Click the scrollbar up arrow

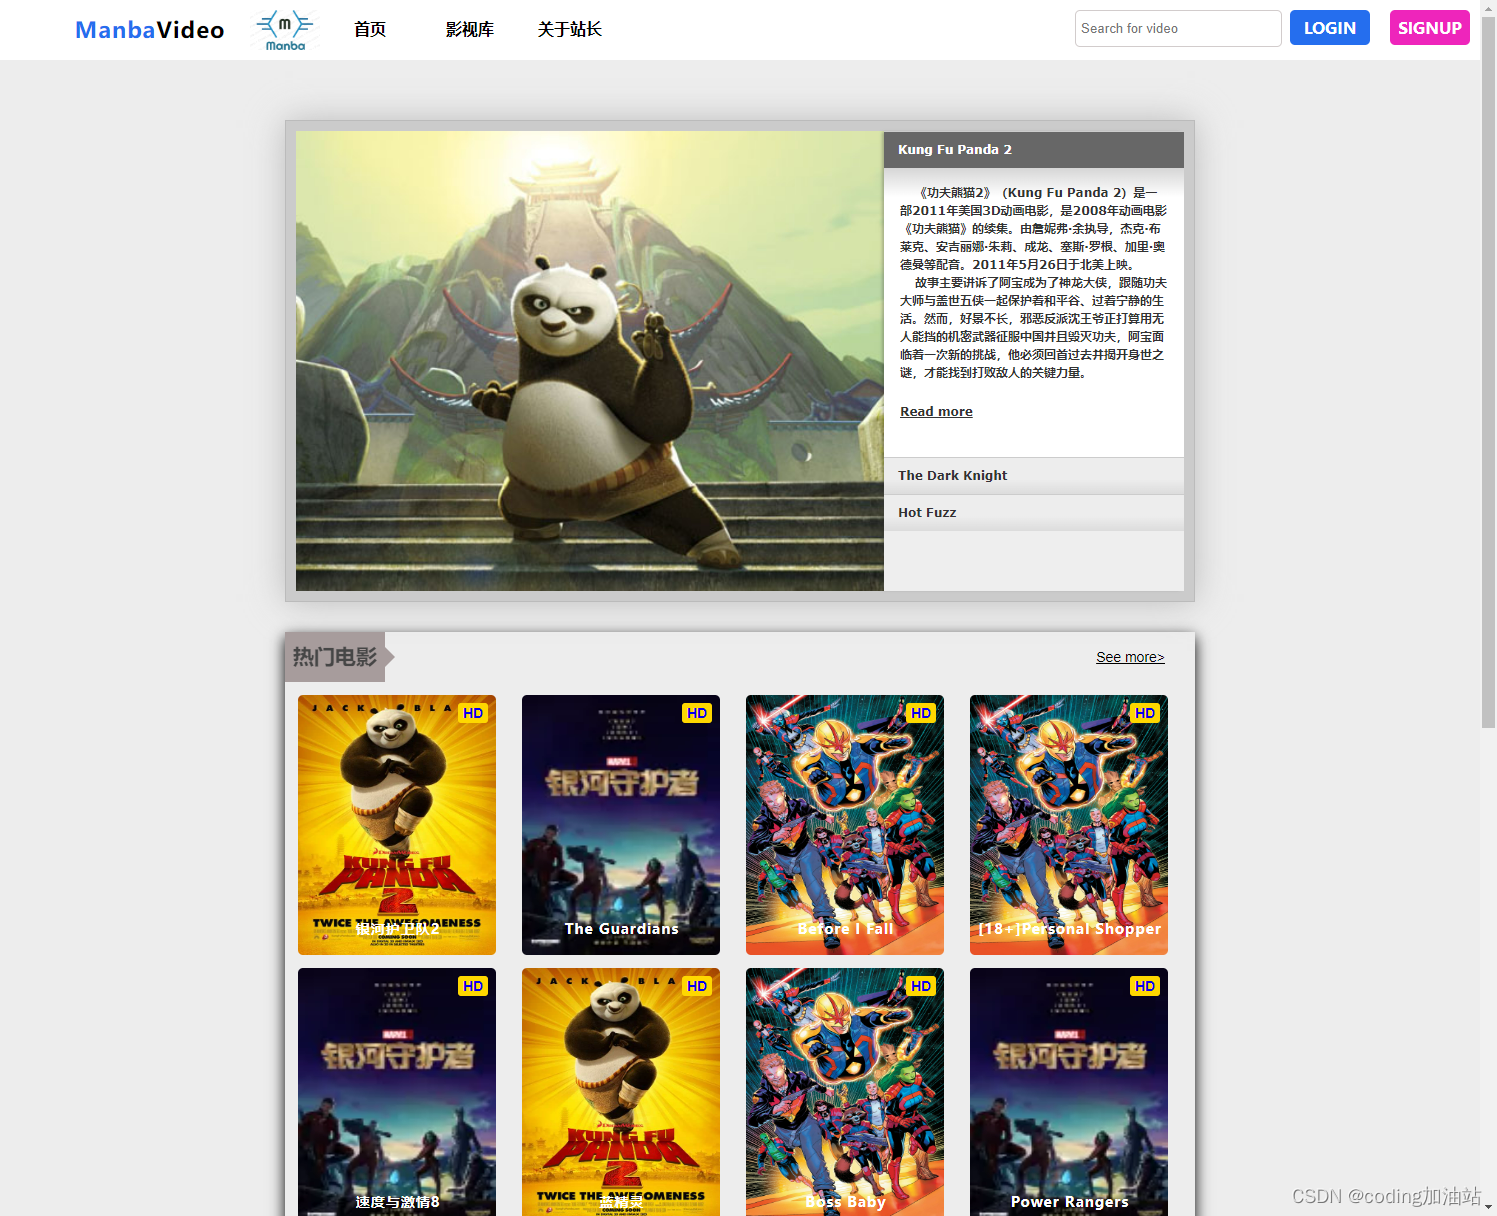1488,7
